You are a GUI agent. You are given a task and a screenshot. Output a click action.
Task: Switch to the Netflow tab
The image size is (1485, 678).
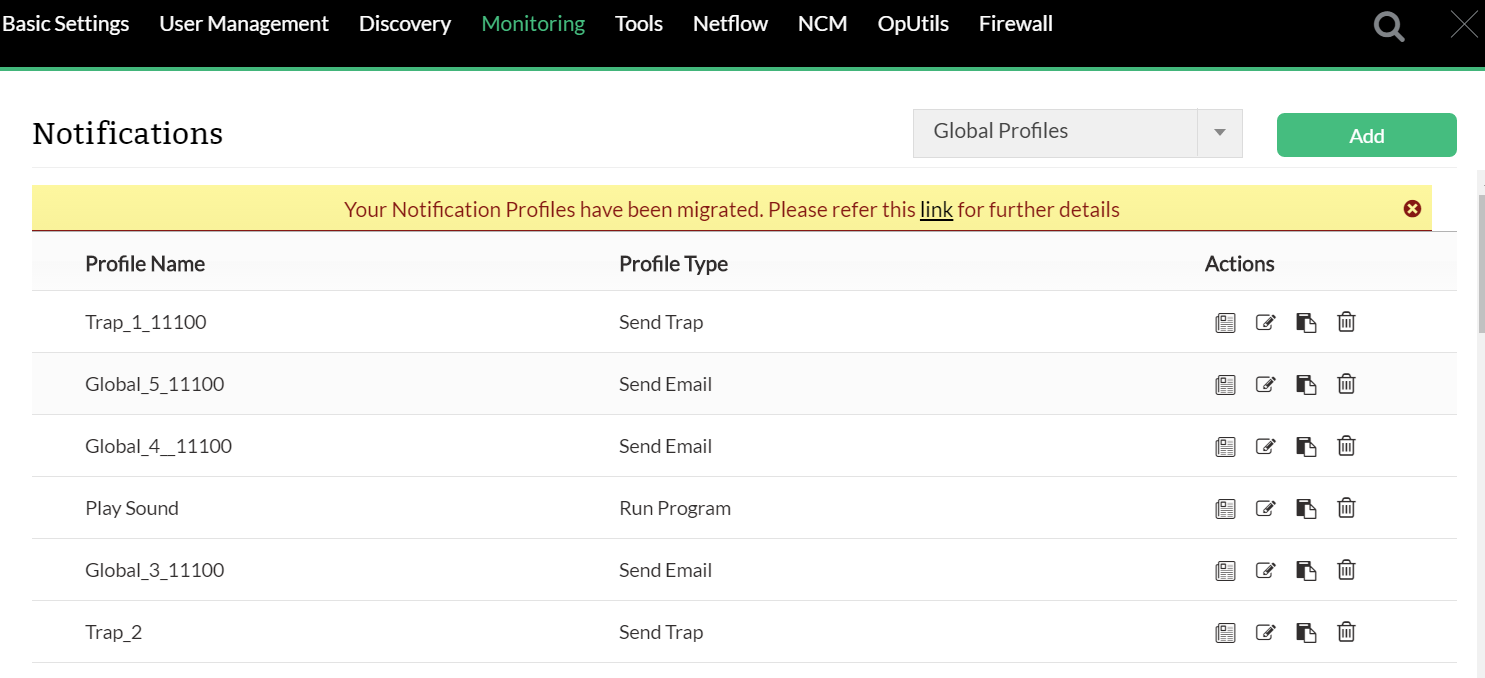730,24
